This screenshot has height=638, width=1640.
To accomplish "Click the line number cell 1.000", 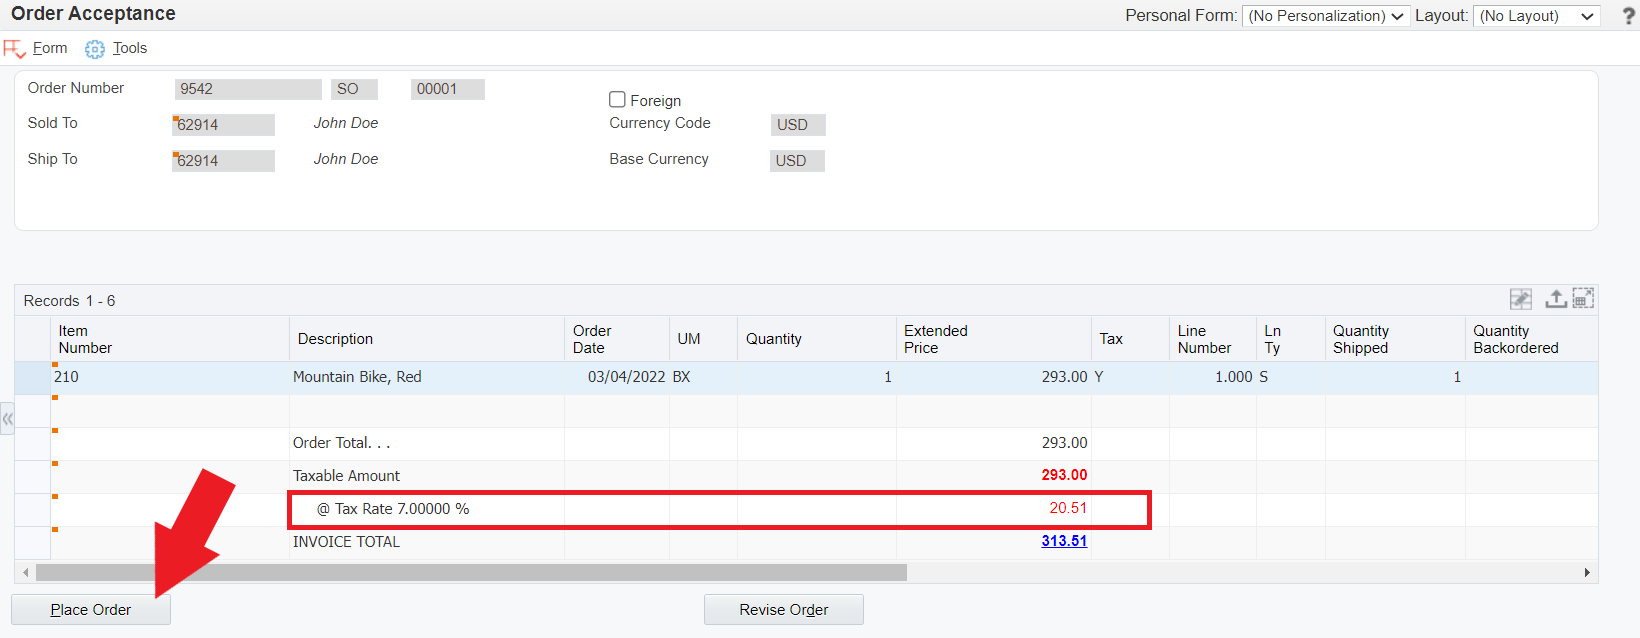I will tap(1213, 378).
